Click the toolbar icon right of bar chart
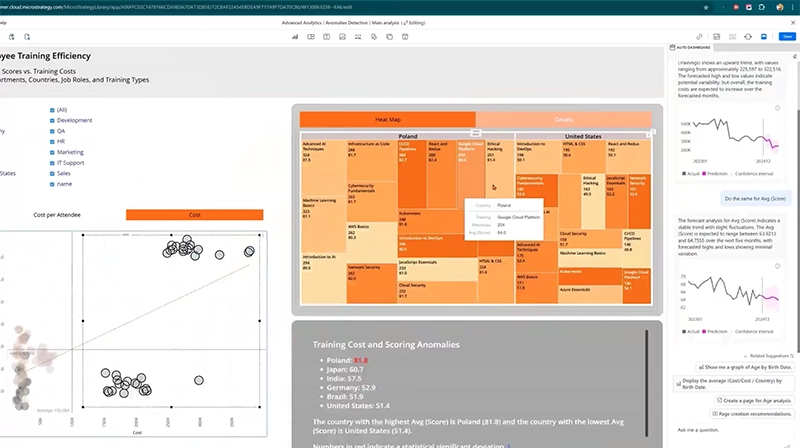The width and height of the screenshot is (800, 448). pos(311,37)
